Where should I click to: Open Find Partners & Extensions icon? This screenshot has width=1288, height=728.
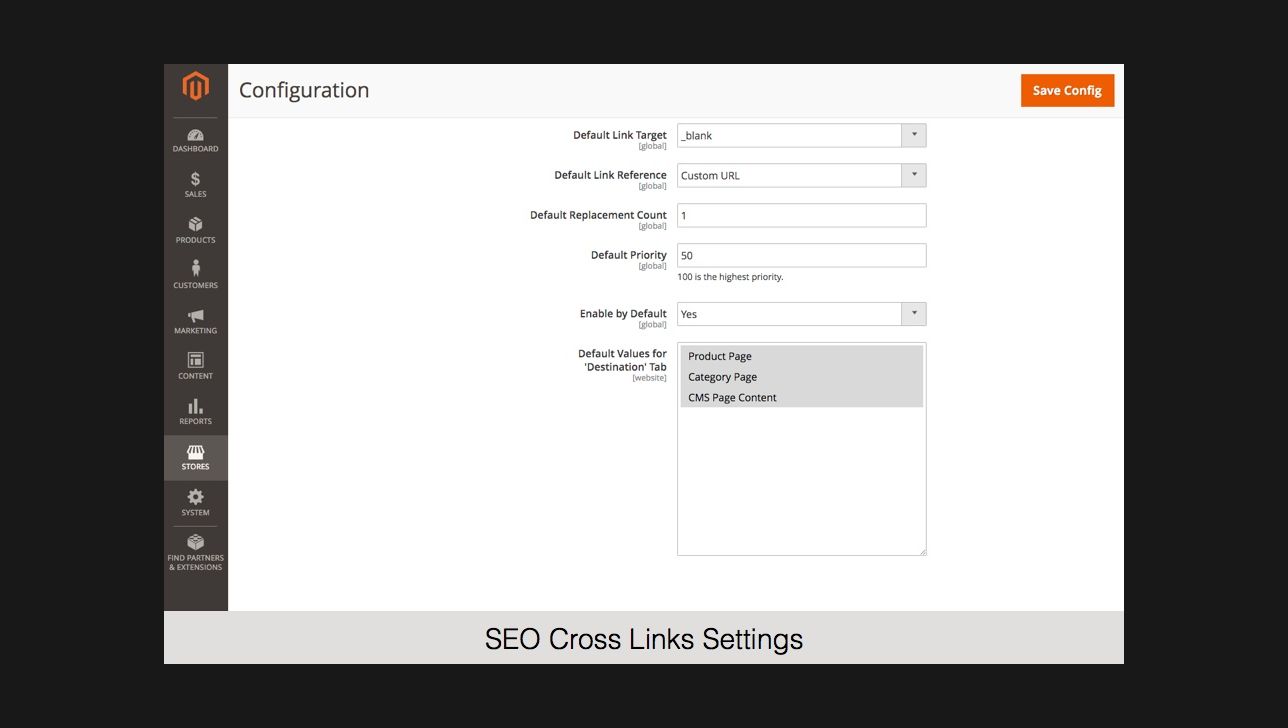point(196,543)
